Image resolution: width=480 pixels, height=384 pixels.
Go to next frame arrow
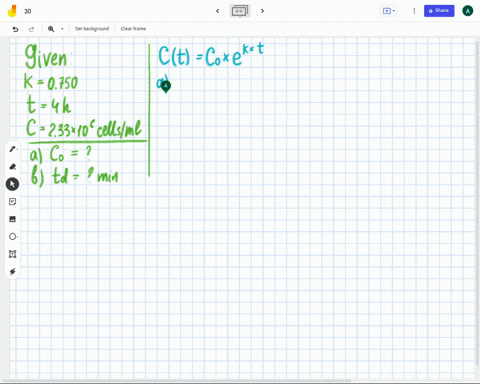262,11
